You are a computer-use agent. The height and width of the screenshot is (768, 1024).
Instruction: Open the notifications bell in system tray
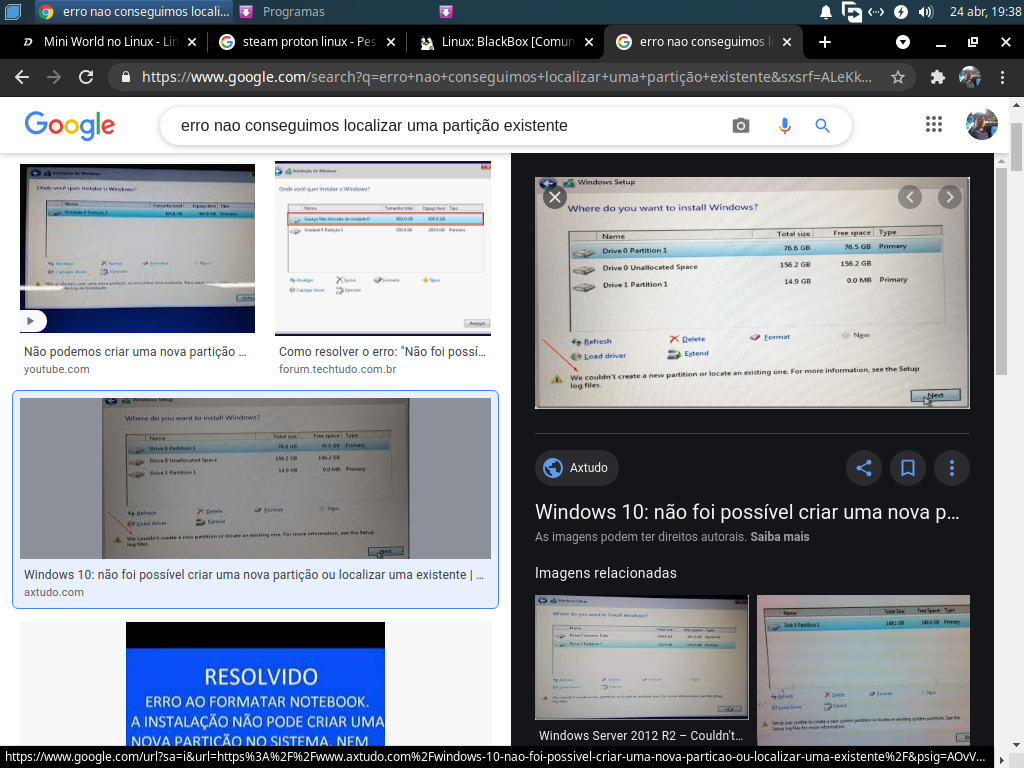825,12
